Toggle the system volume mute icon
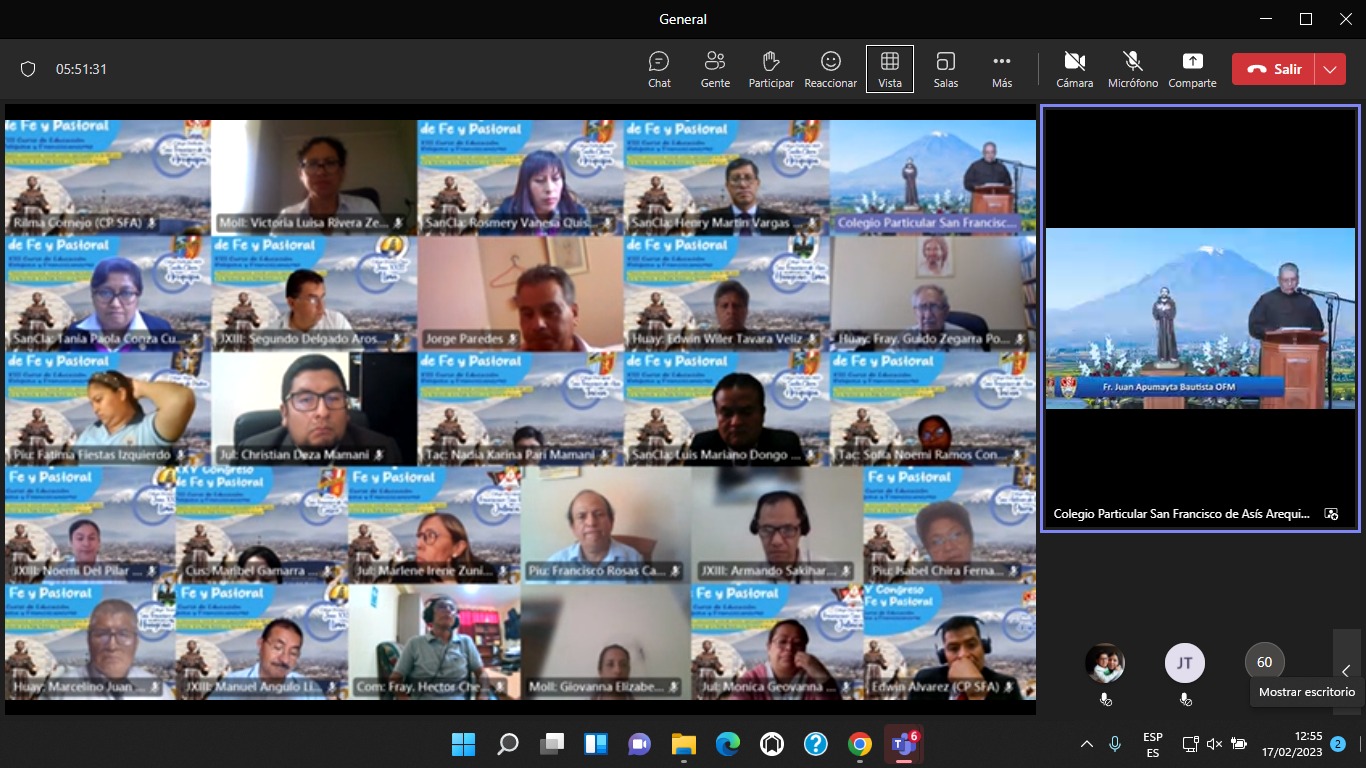 click(x=1214, y=744)
